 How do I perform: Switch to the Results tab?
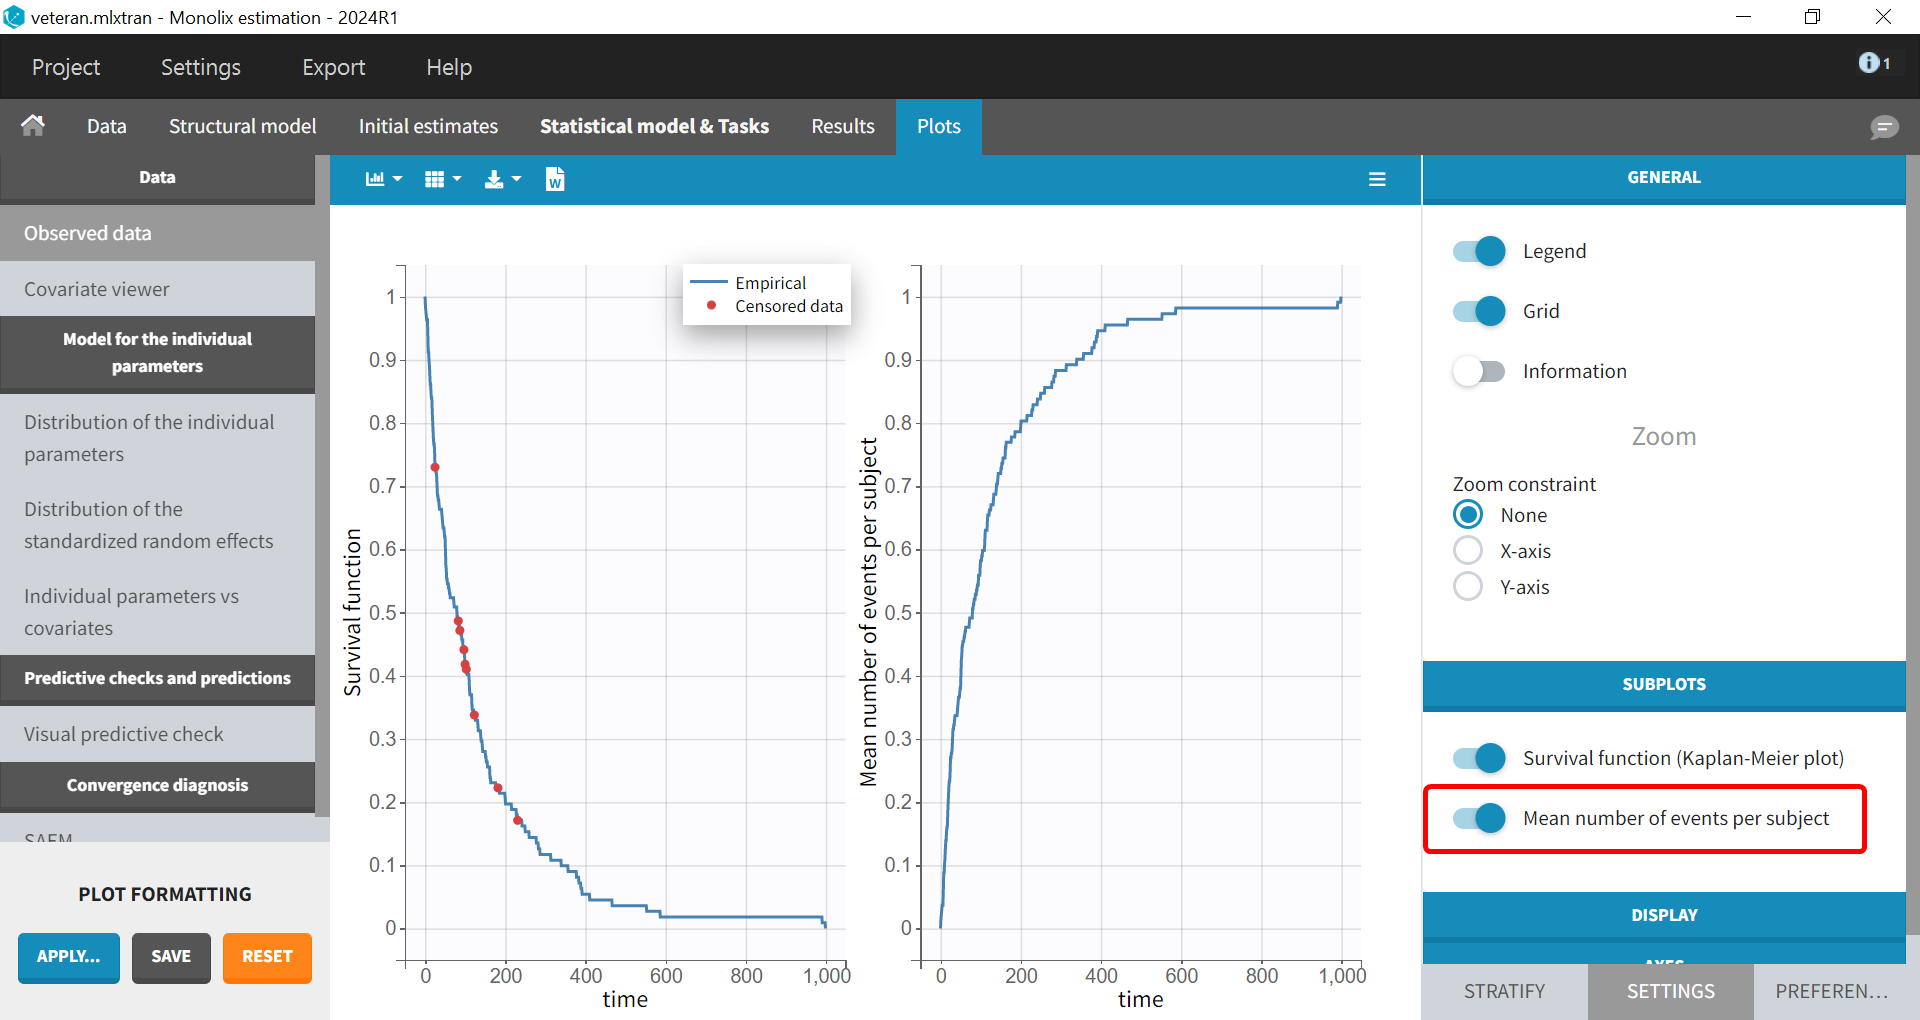(842, 126)
